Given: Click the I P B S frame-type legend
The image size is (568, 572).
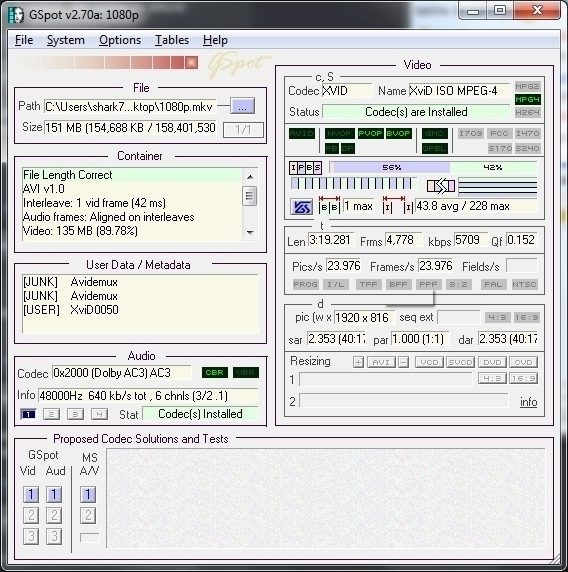Looking at the screenshot, I should (305, 168).
